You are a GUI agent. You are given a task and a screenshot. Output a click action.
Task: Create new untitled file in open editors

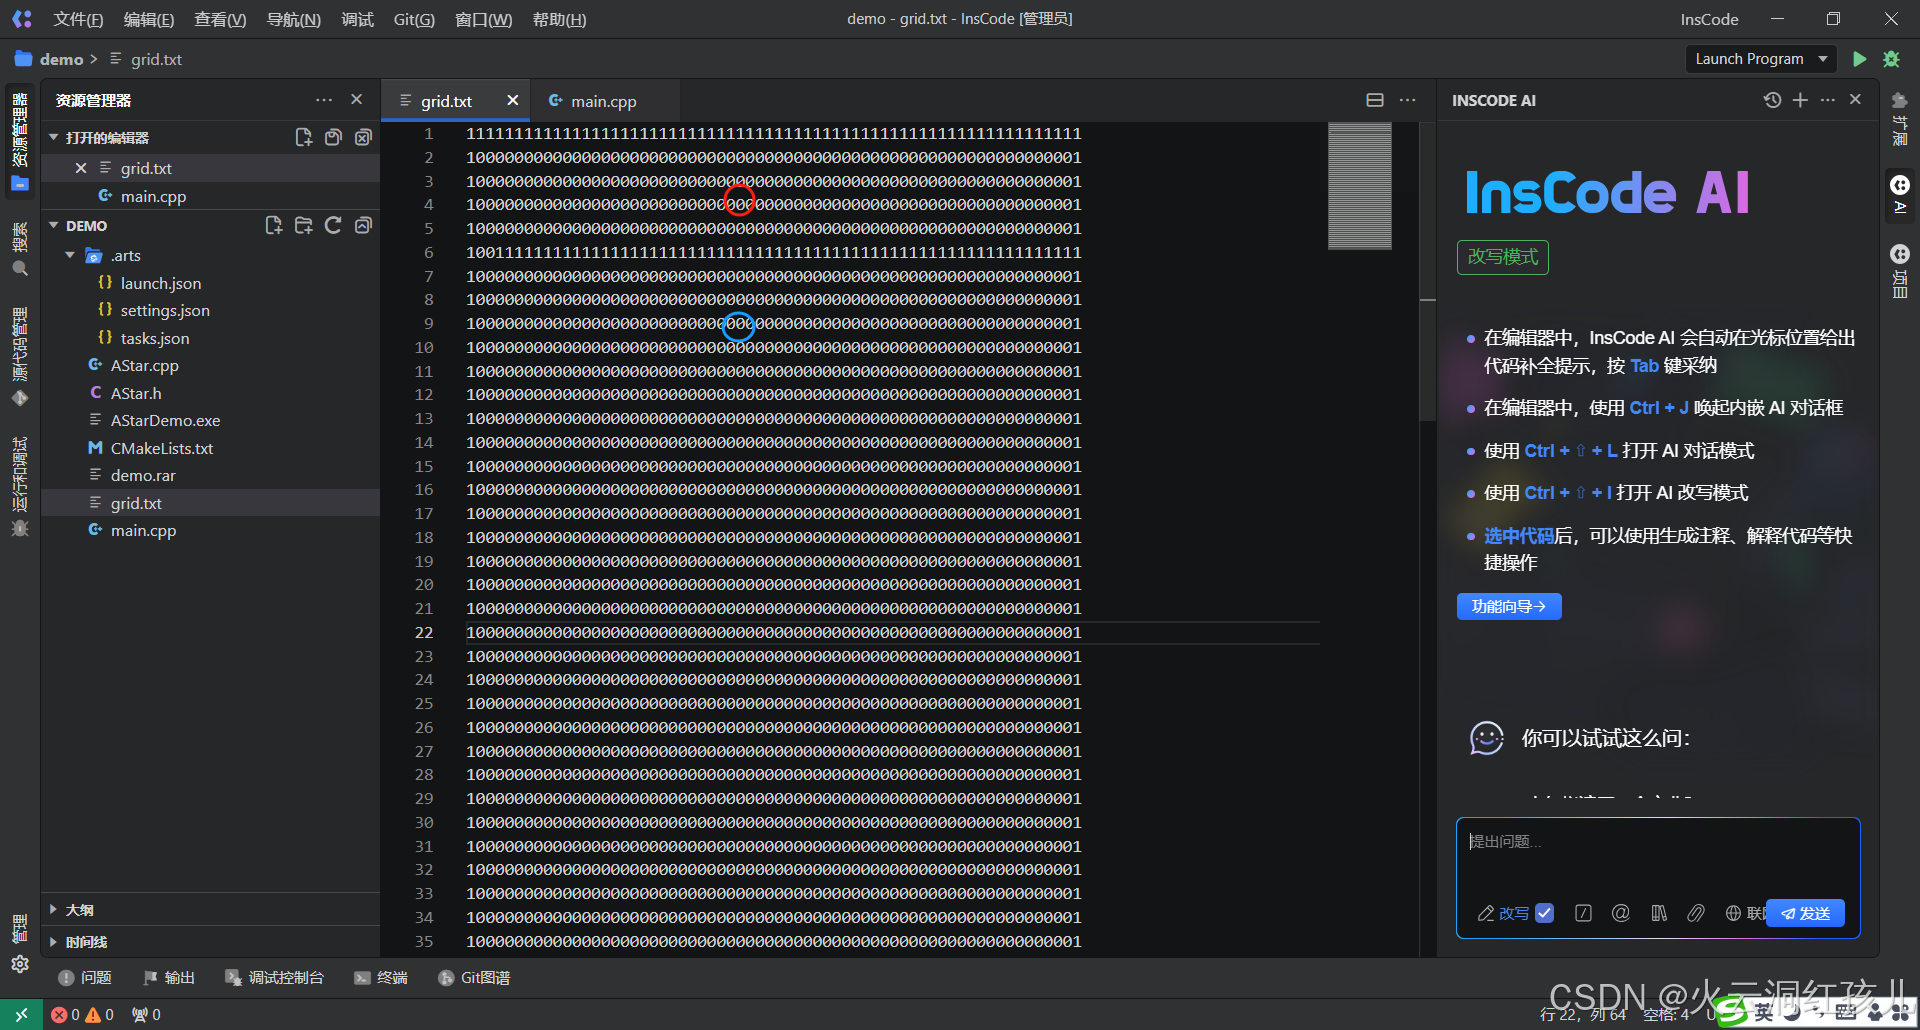click(303, 137)
